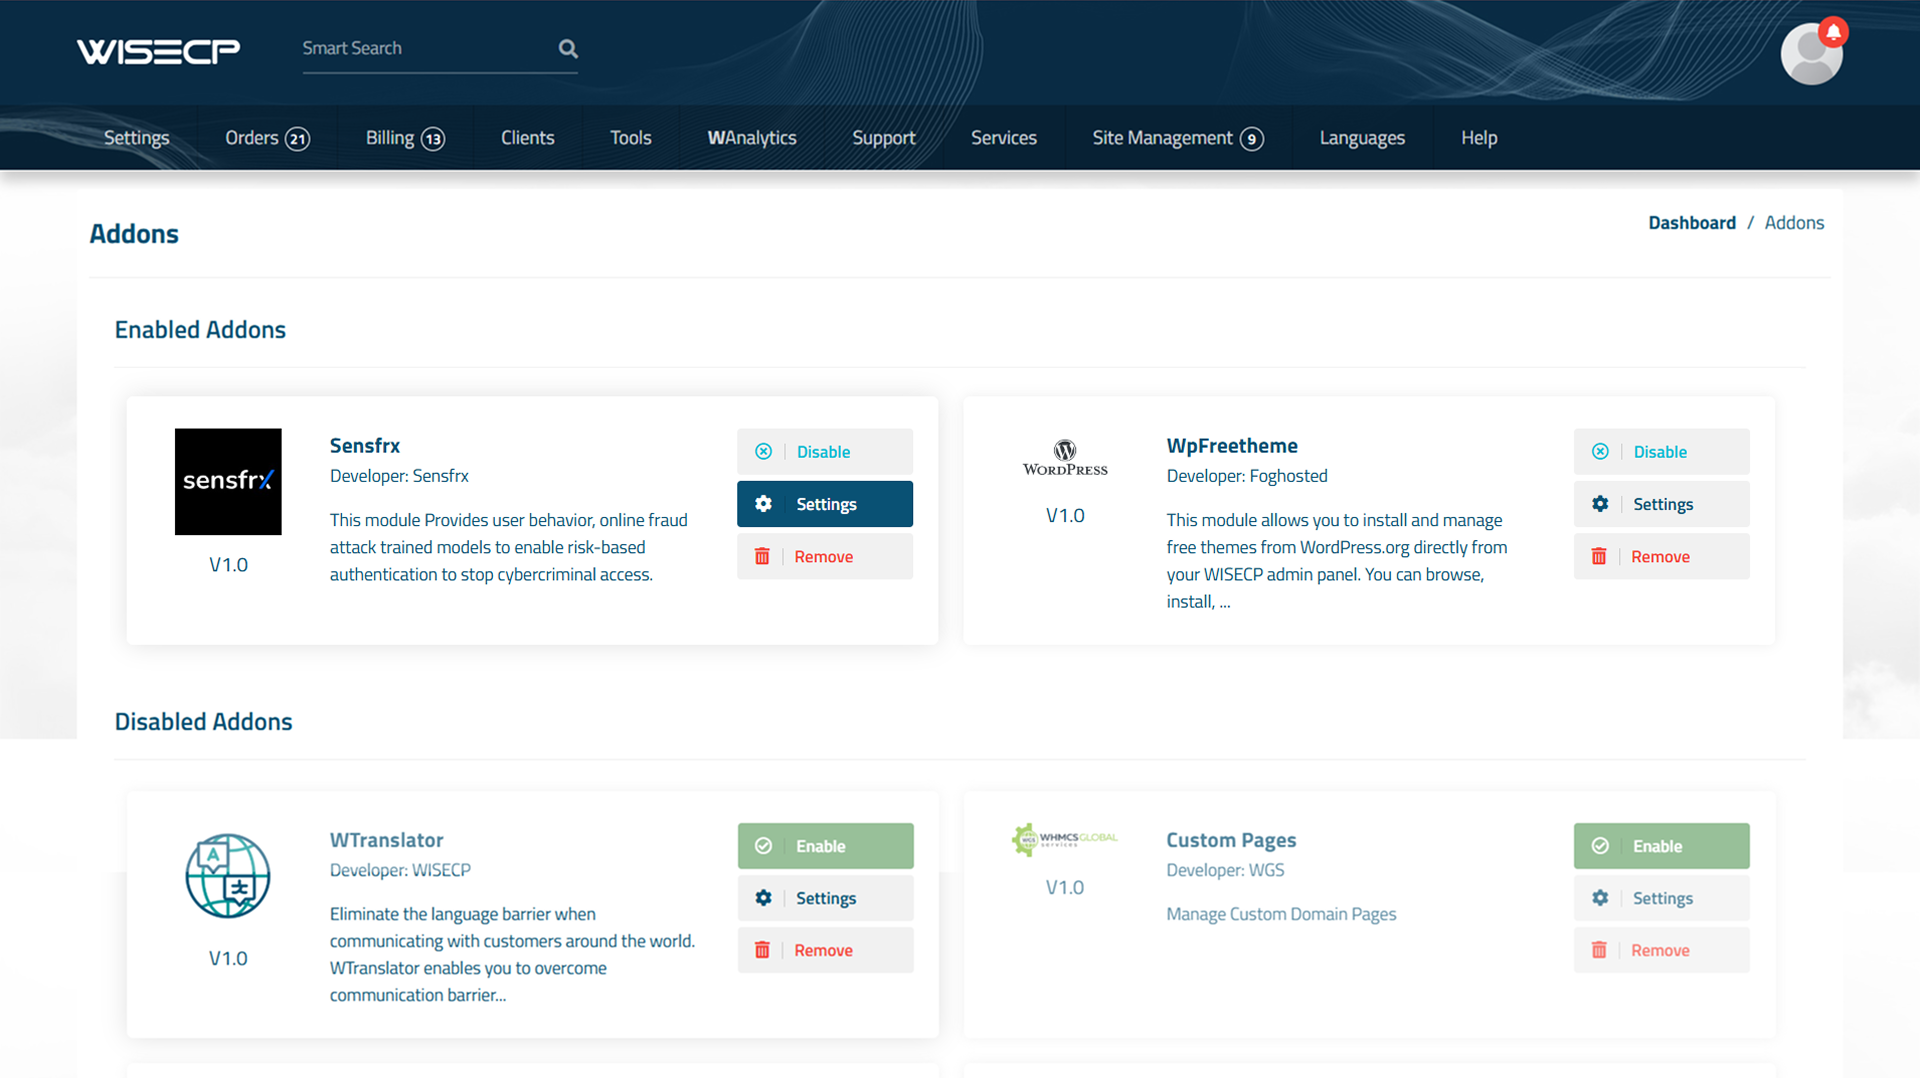Disable the WpFreetheme addon
Image resolution: width=1920 pixels, height=1078 pixels.
click(1662, 452)
